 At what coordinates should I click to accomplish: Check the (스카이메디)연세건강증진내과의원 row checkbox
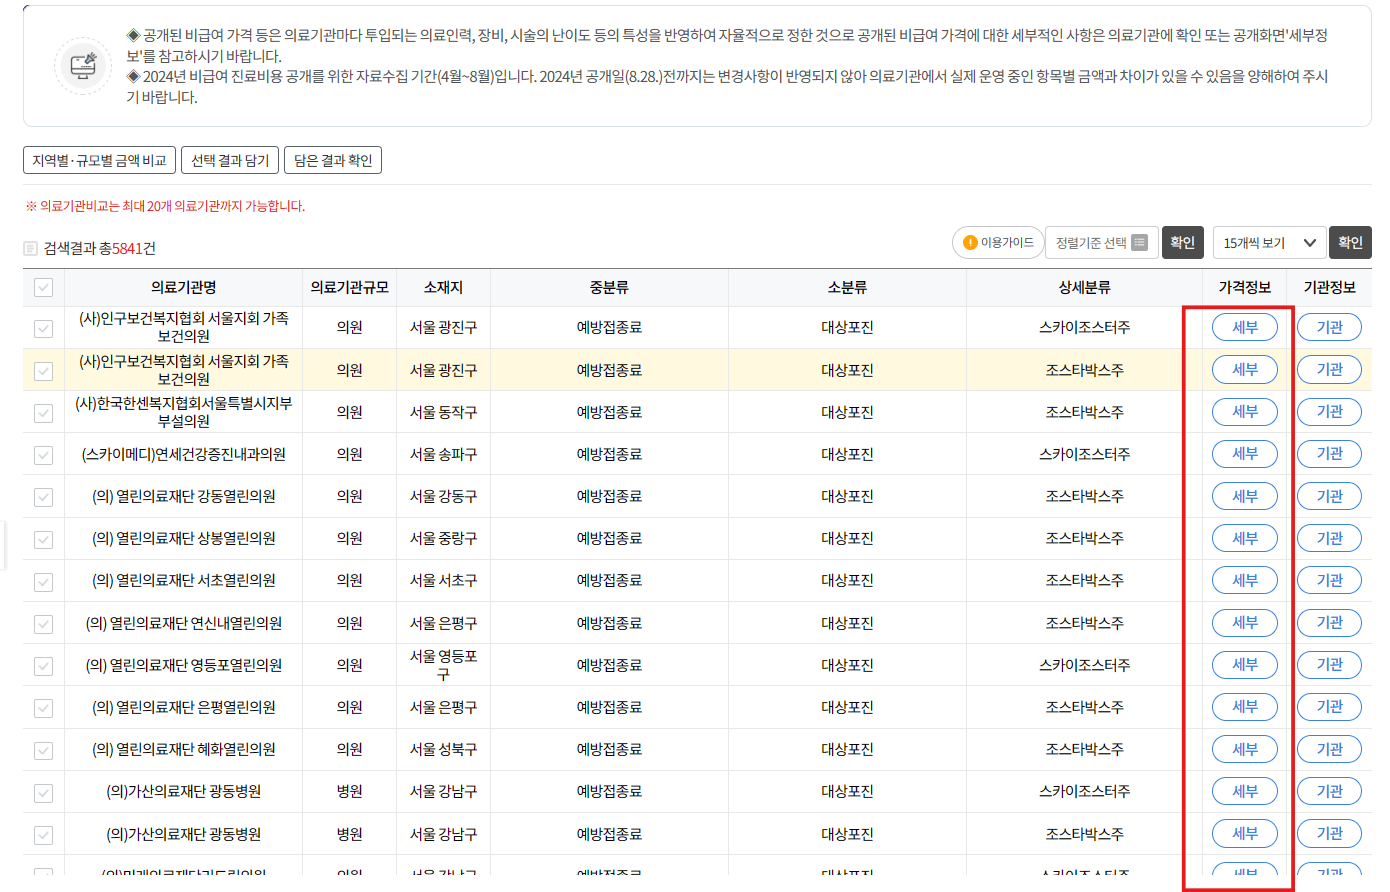pyautogui.click(x=42, y=453)
